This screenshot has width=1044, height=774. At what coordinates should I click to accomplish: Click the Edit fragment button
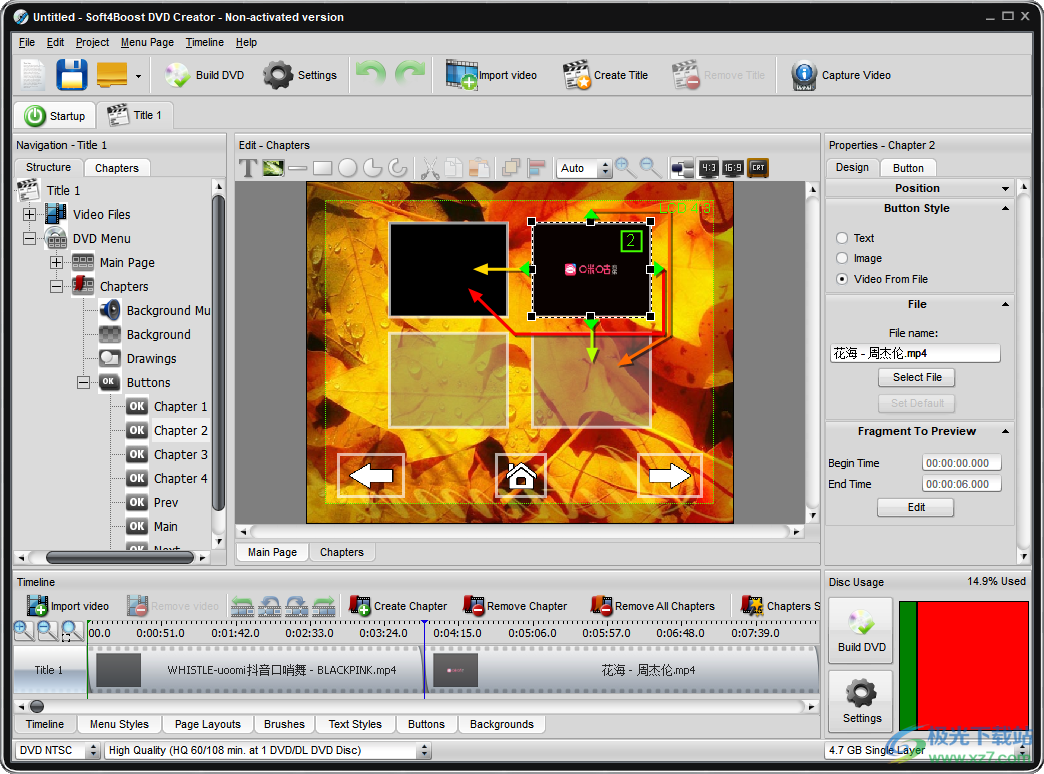[915, 507]
